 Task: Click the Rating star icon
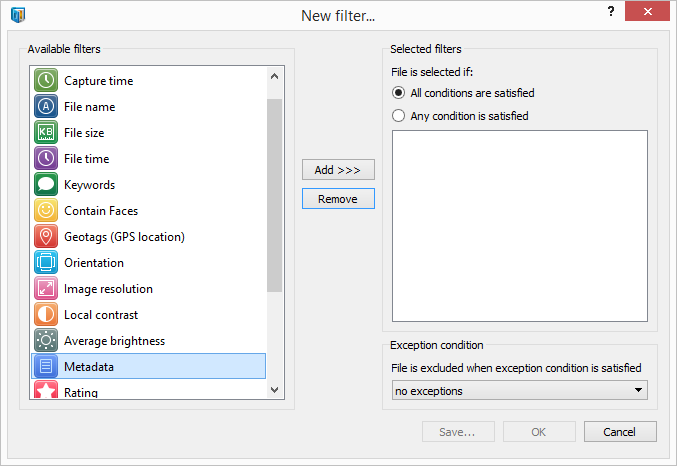46,390
